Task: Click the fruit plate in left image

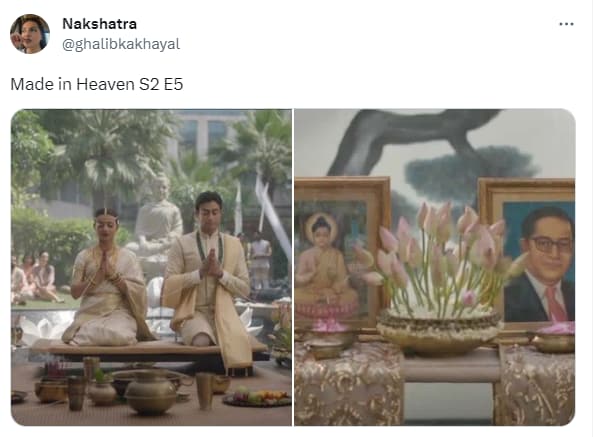Action: coord(258,398)
